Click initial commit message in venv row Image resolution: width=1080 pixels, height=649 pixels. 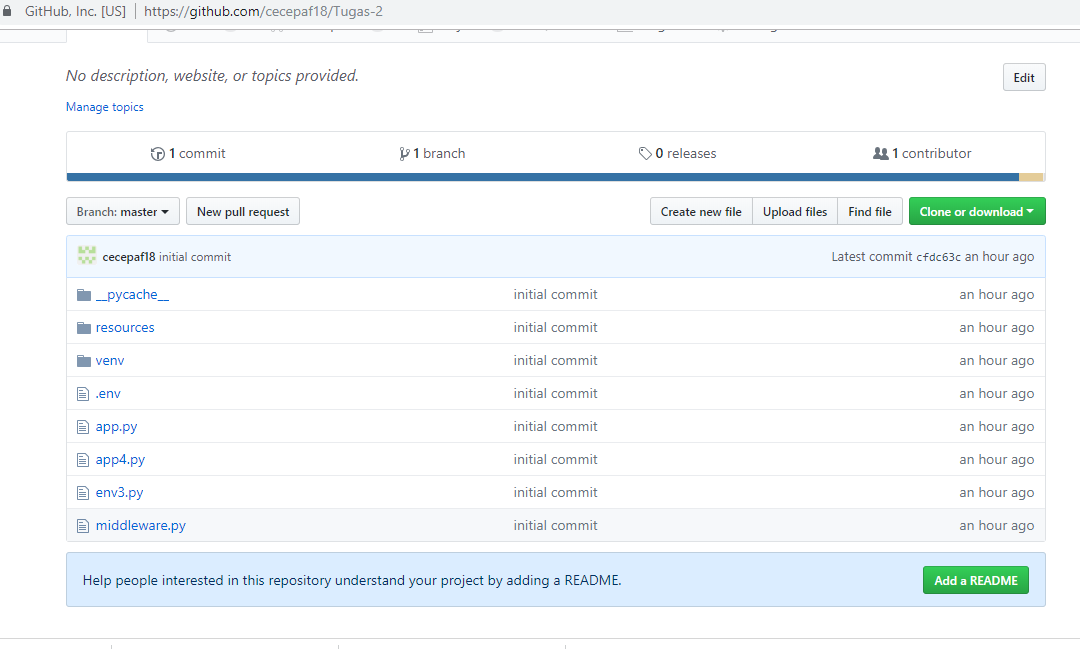[x=555, y=361]
